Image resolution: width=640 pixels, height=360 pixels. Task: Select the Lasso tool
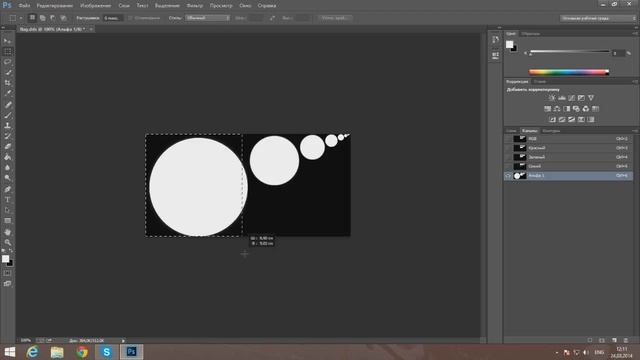(7, 62)
